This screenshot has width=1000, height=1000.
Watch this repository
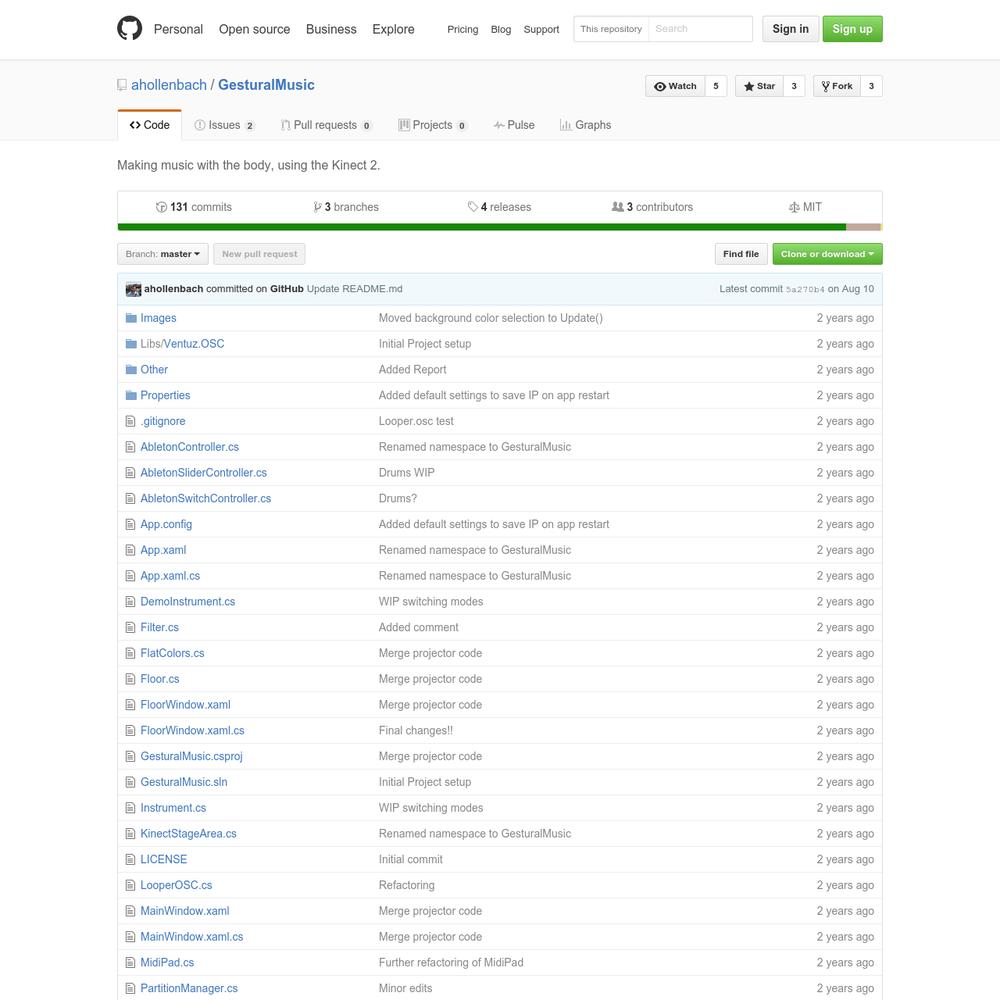tap(675, 86)
